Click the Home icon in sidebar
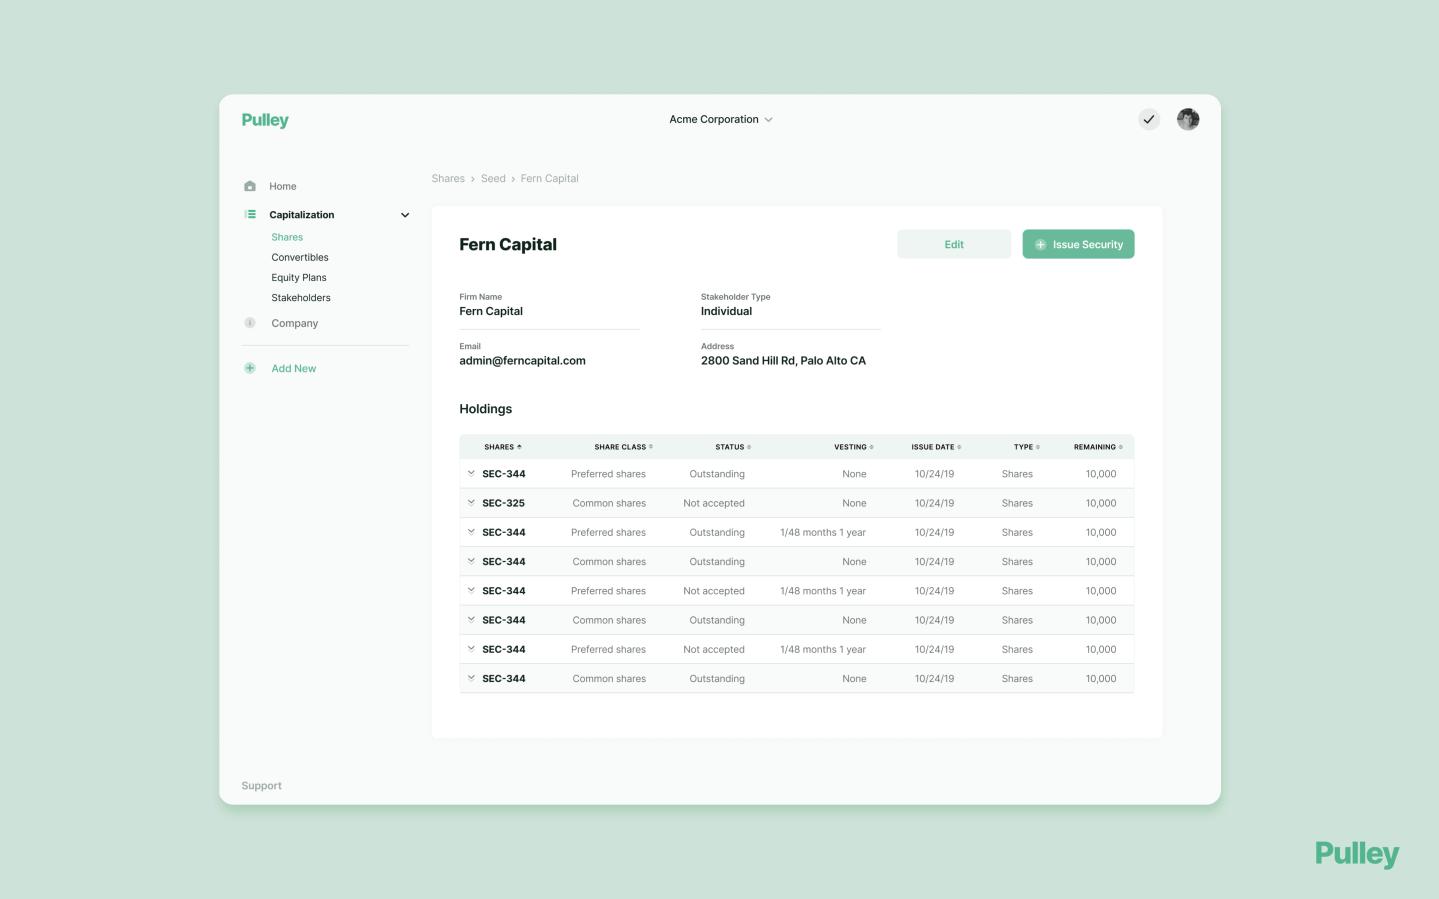The height and width of the screenshot is (899, 1439). tap(250, 186)
